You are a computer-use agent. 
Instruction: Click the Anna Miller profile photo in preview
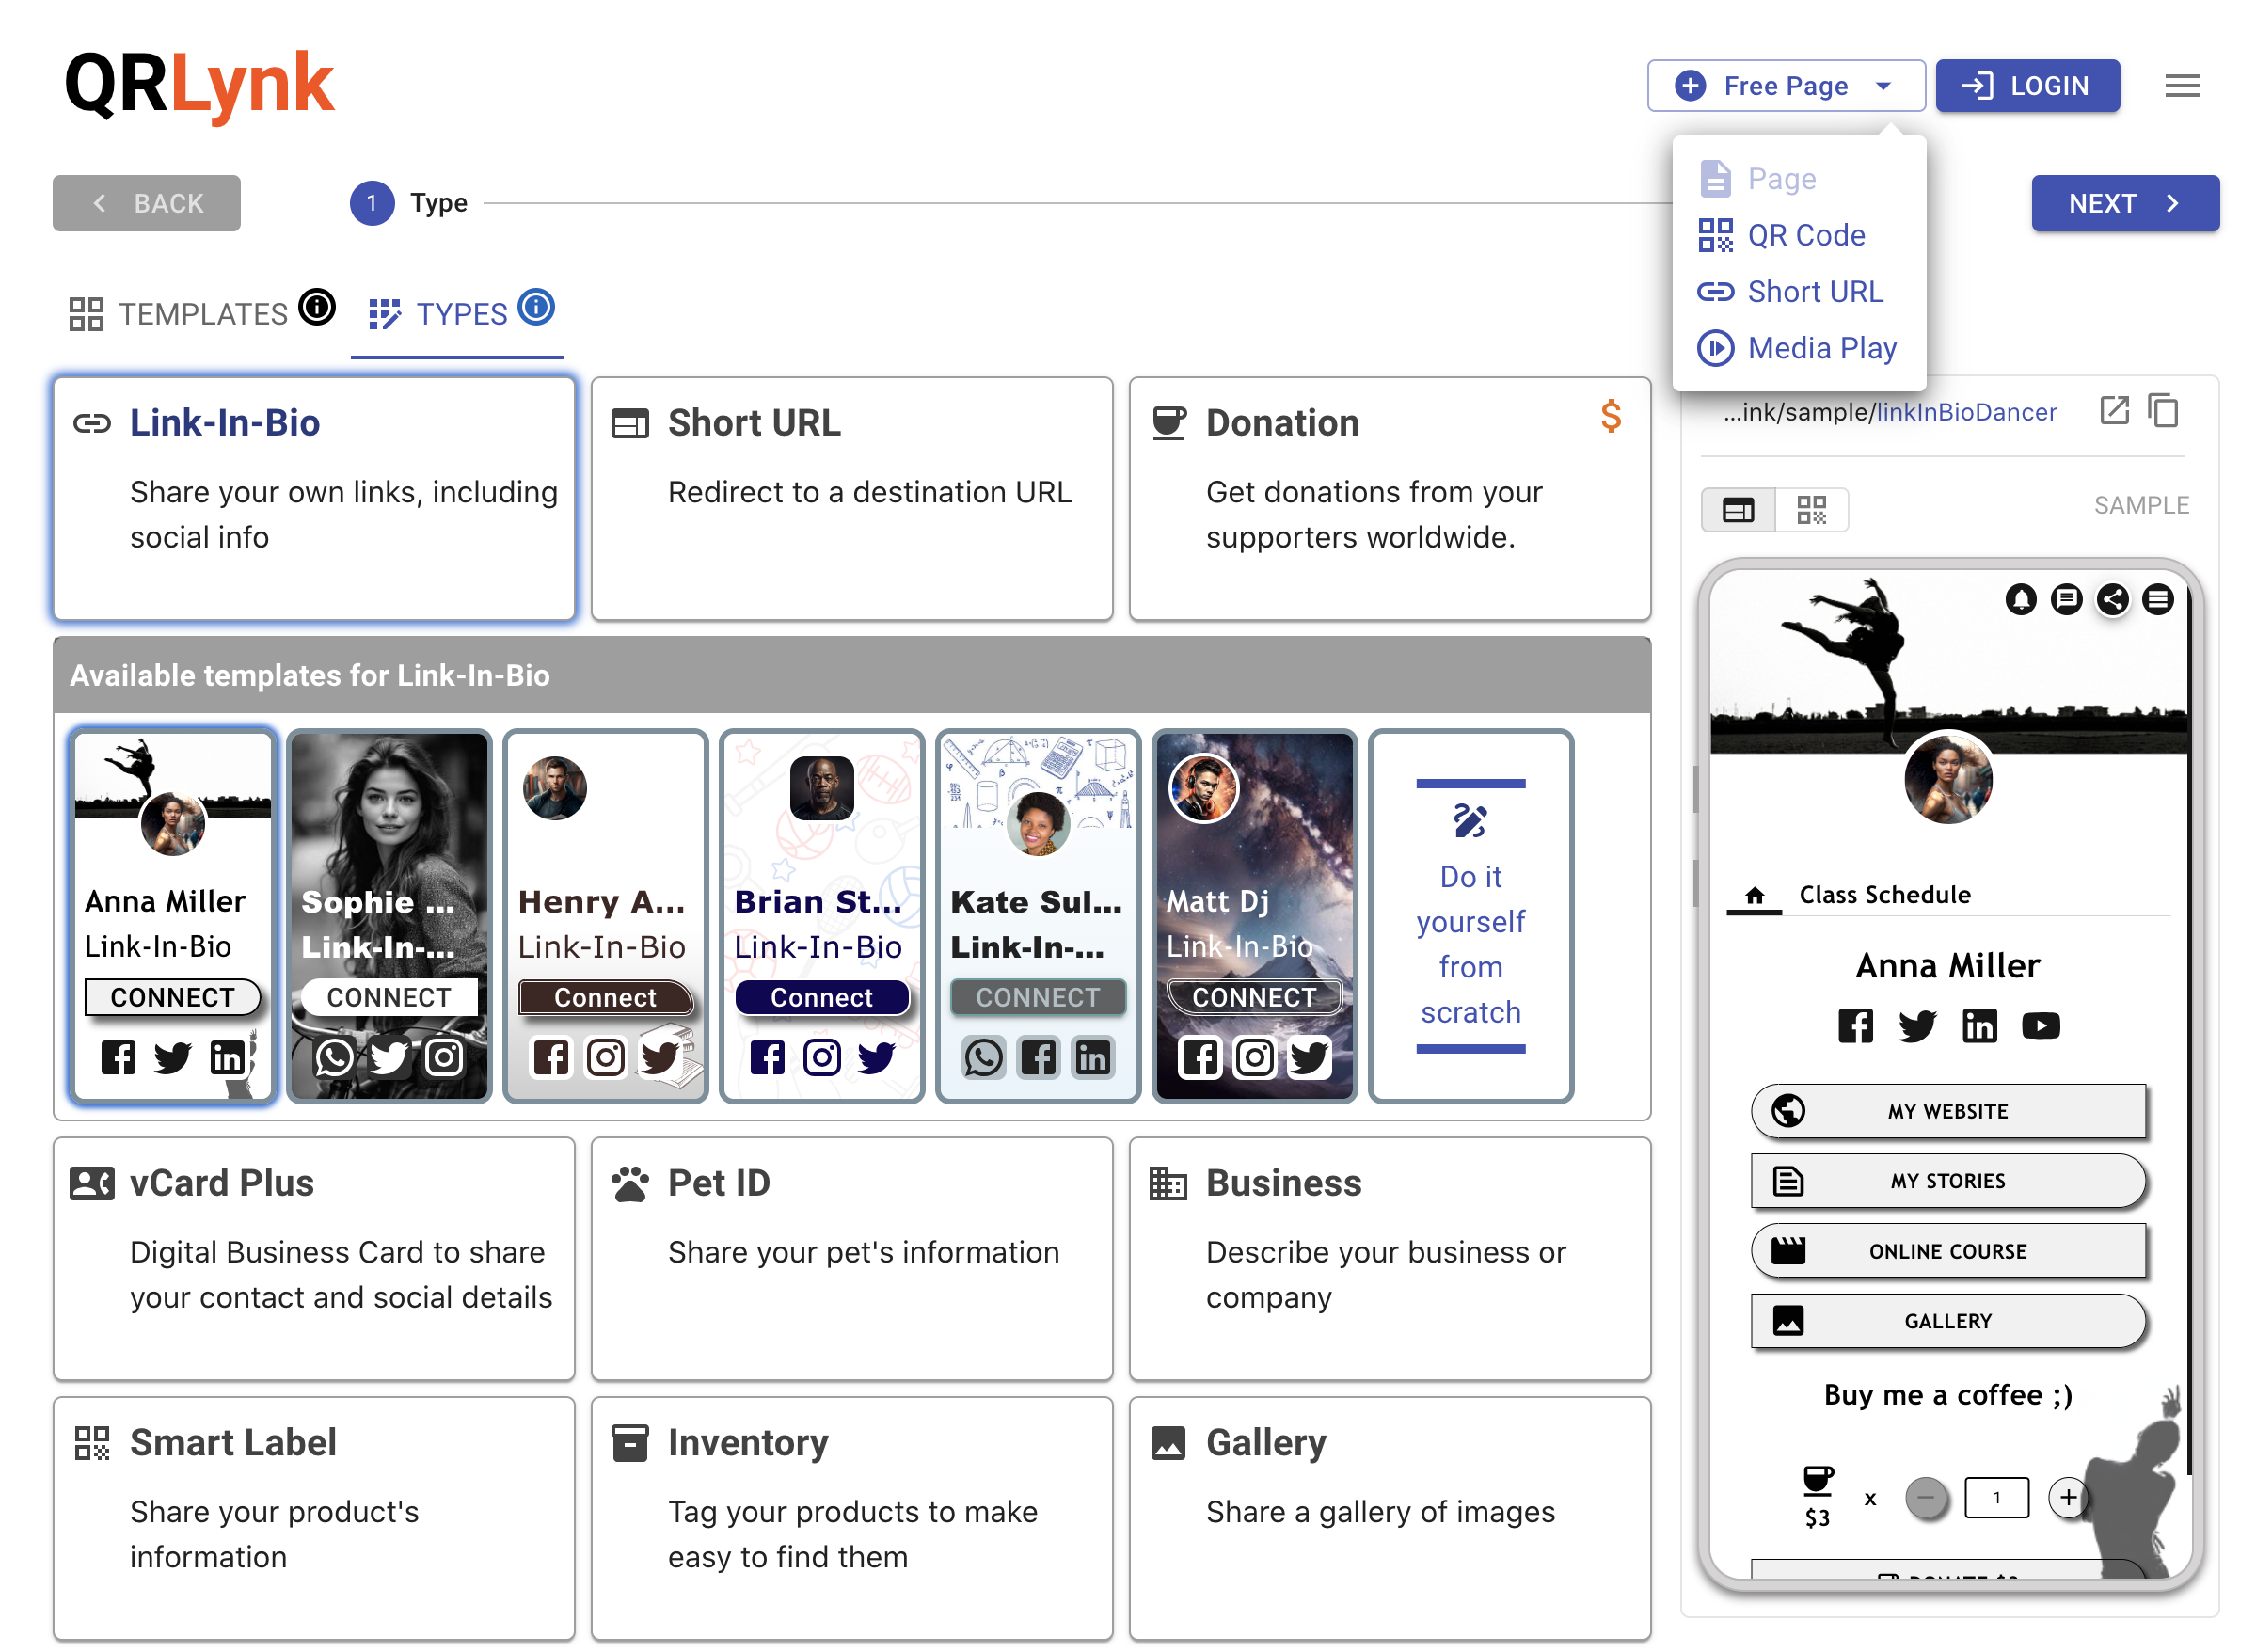click(1947, 779)
